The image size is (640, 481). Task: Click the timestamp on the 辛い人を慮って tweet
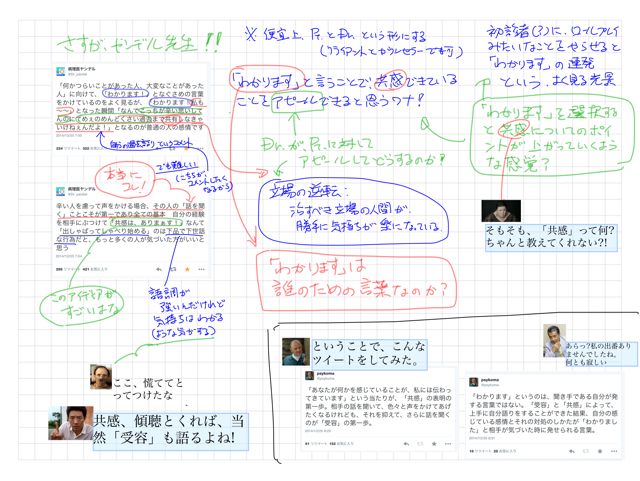click(69, 256)
